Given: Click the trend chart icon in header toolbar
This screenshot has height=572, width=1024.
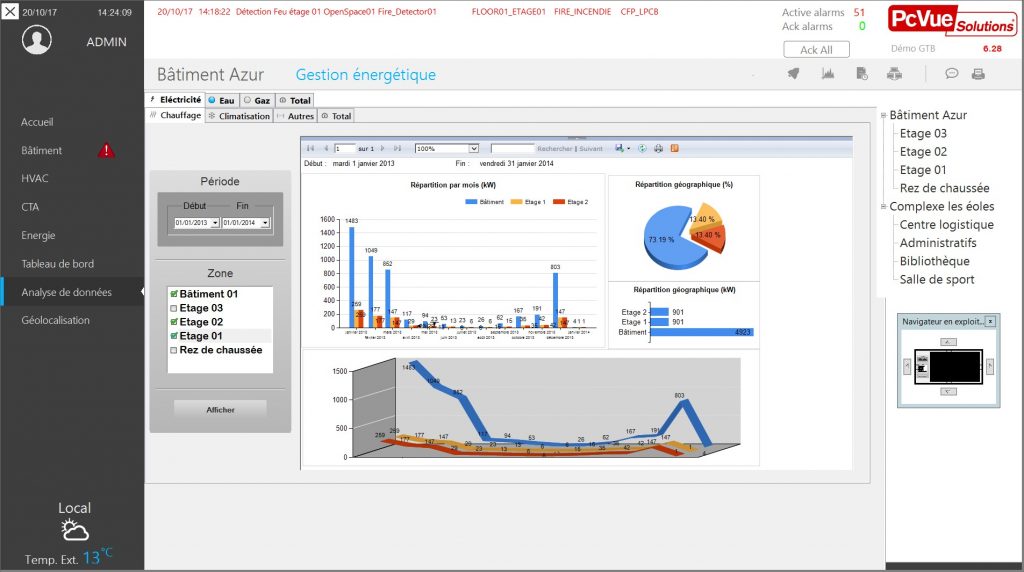Looking at the screenshot, I should 827,74.
